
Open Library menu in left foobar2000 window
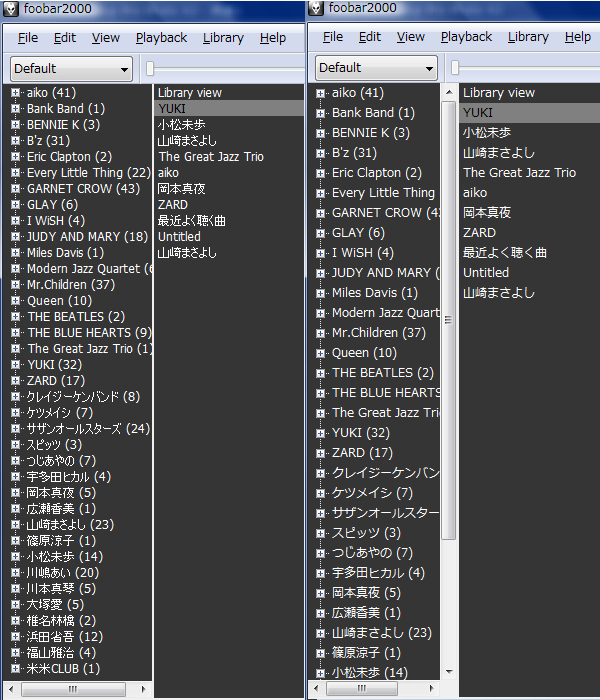[223, 38]
